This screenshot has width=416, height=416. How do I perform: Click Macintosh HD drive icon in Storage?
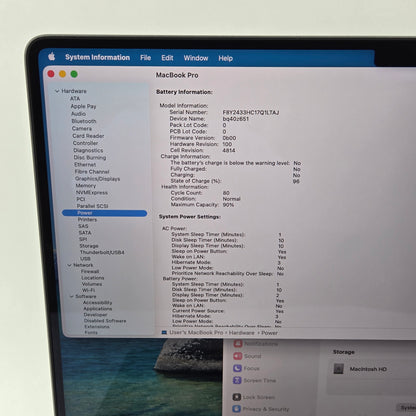(339, 369)
